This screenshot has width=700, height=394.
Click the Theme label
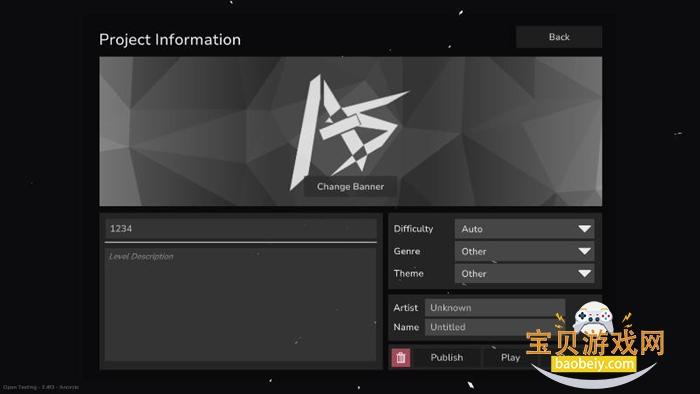tap(408, 274)
